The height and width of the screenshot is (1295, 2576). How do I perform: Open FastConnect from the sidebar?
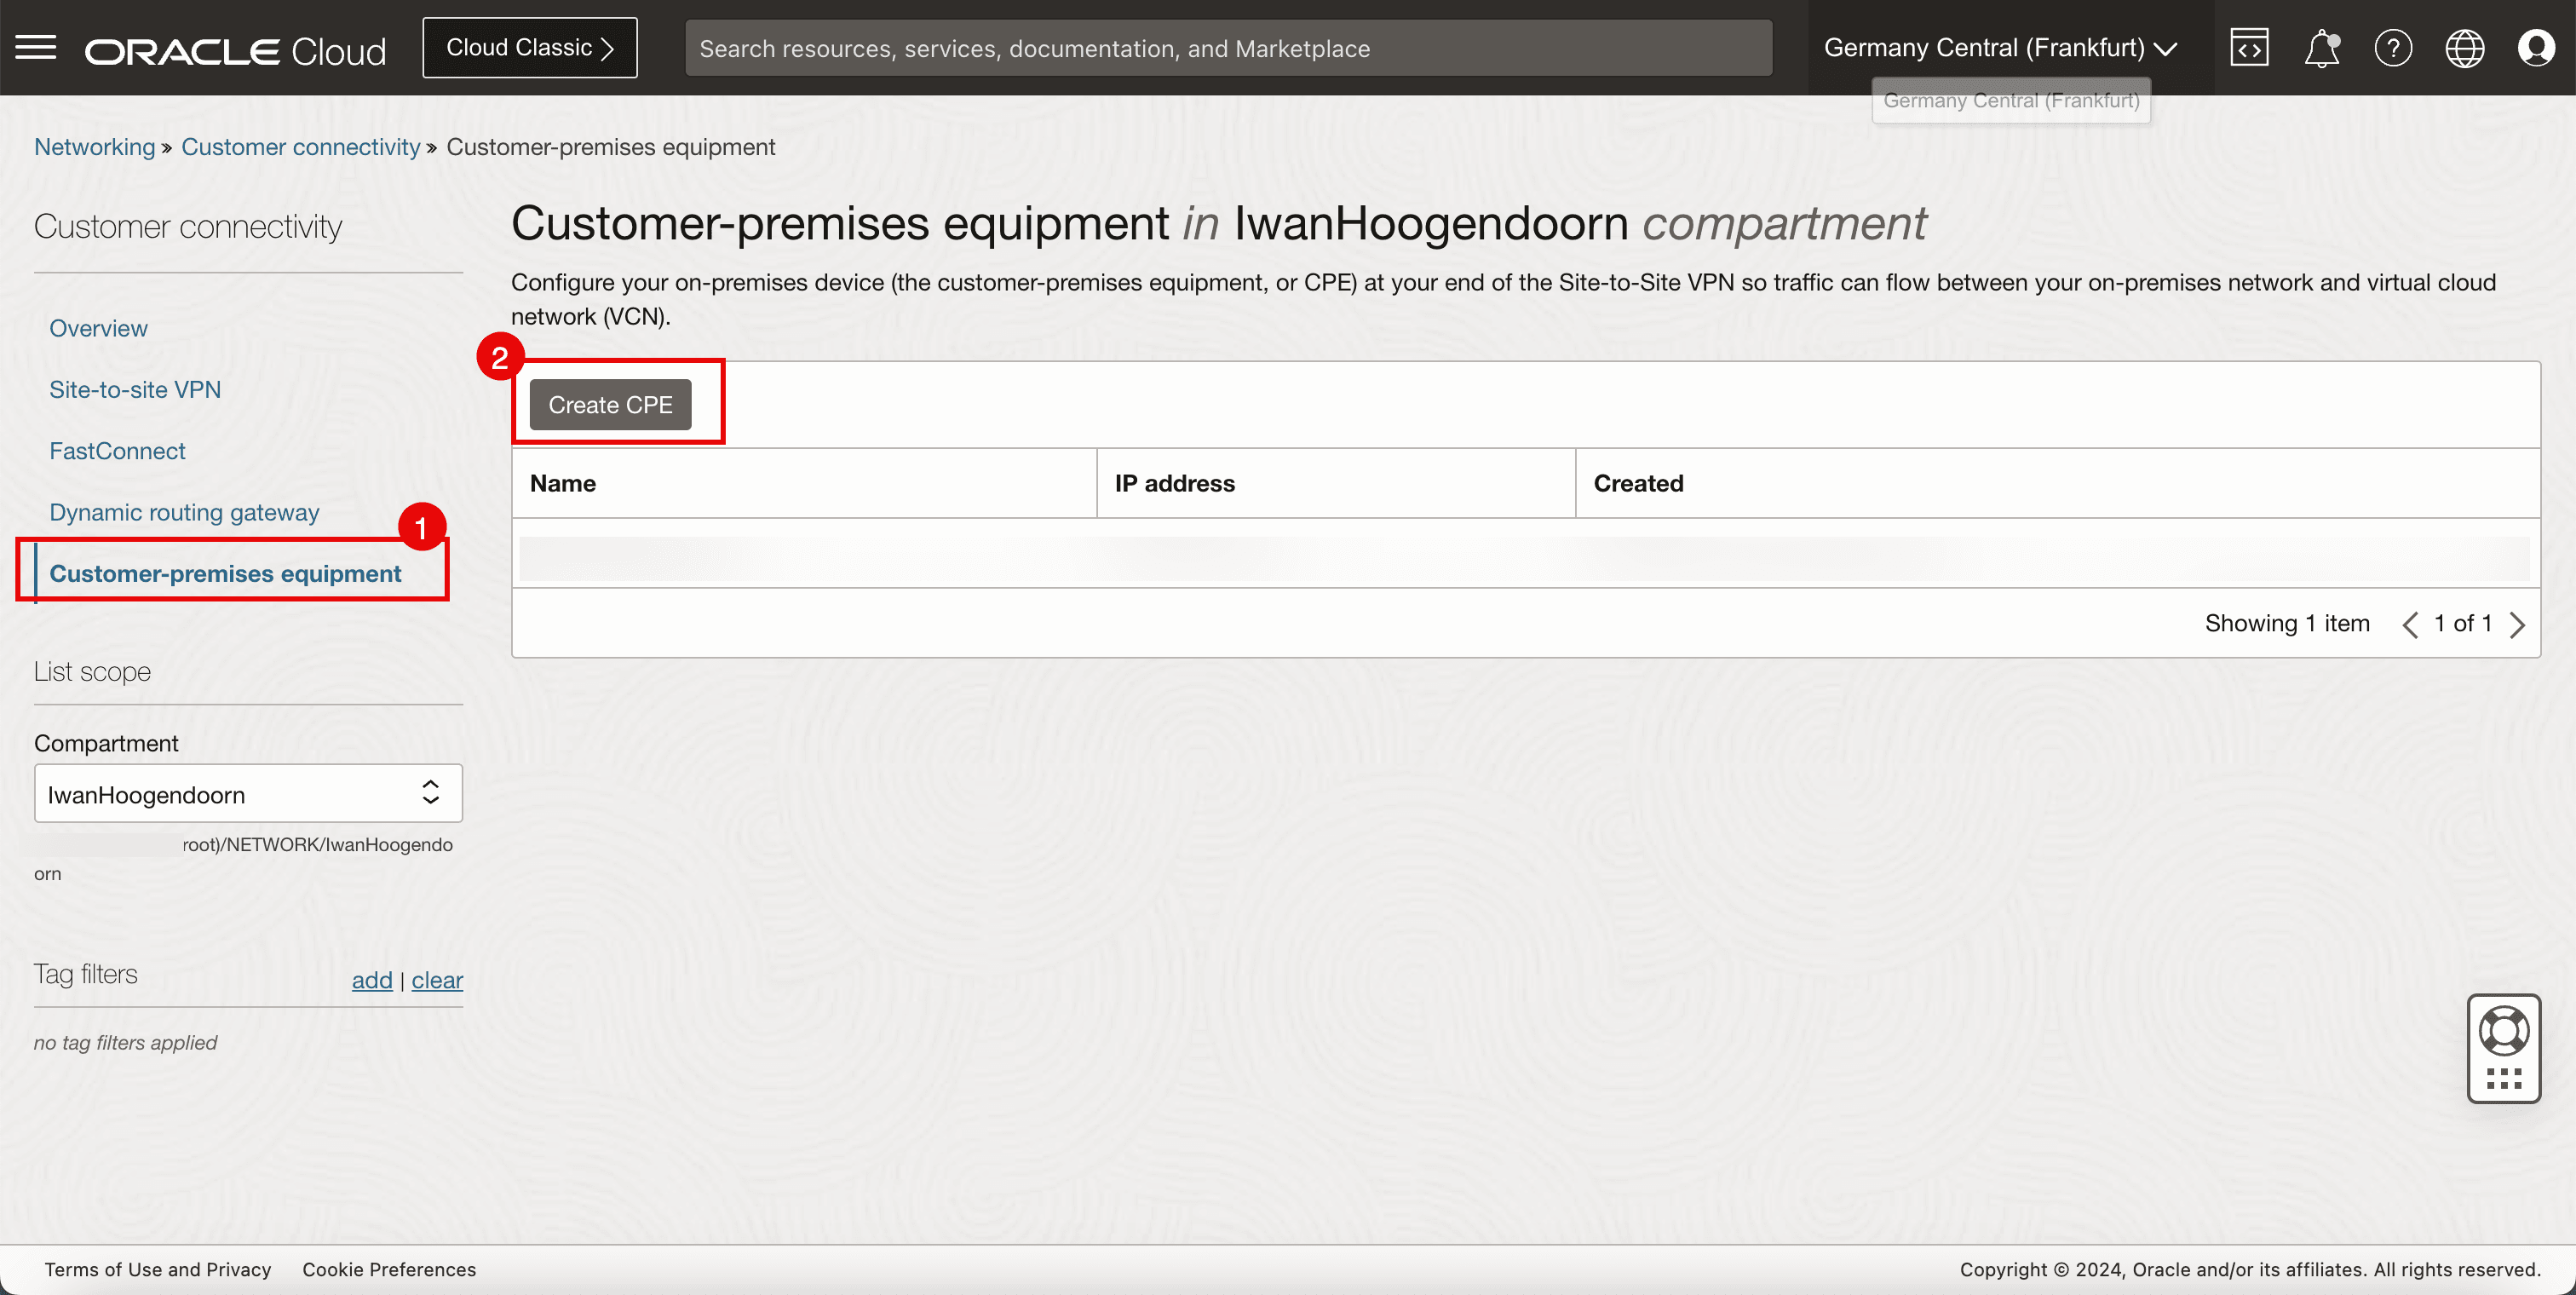(x=117, y=451)
